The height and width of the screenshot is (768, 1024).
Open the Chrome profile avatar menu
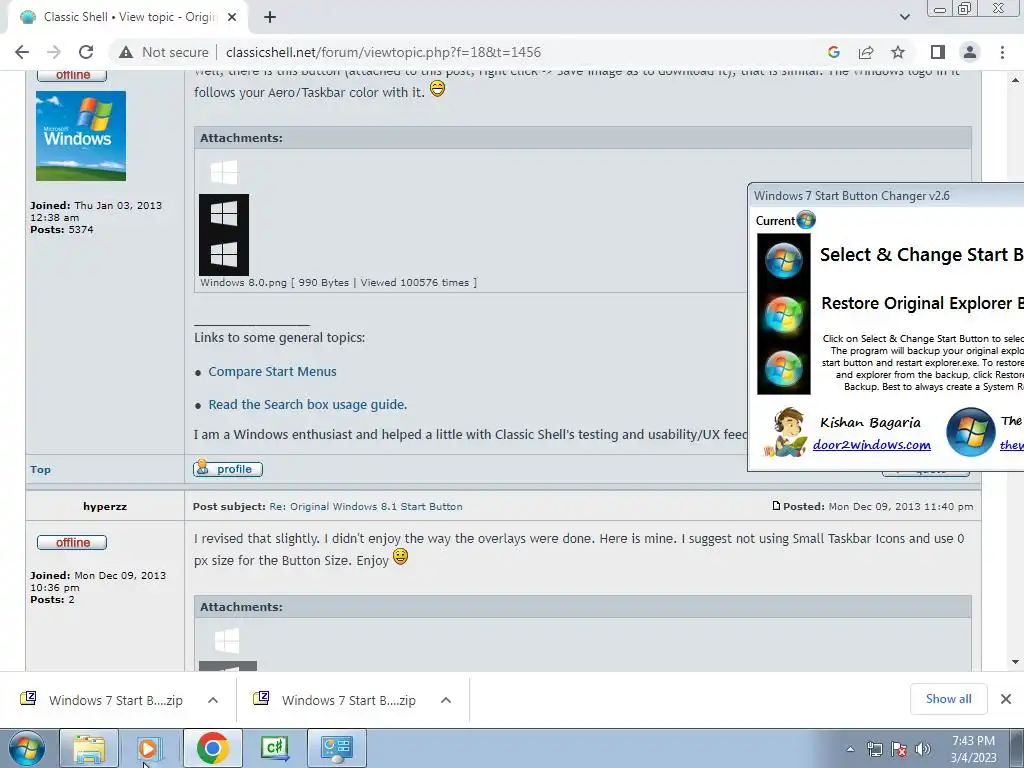click(970, 52)
